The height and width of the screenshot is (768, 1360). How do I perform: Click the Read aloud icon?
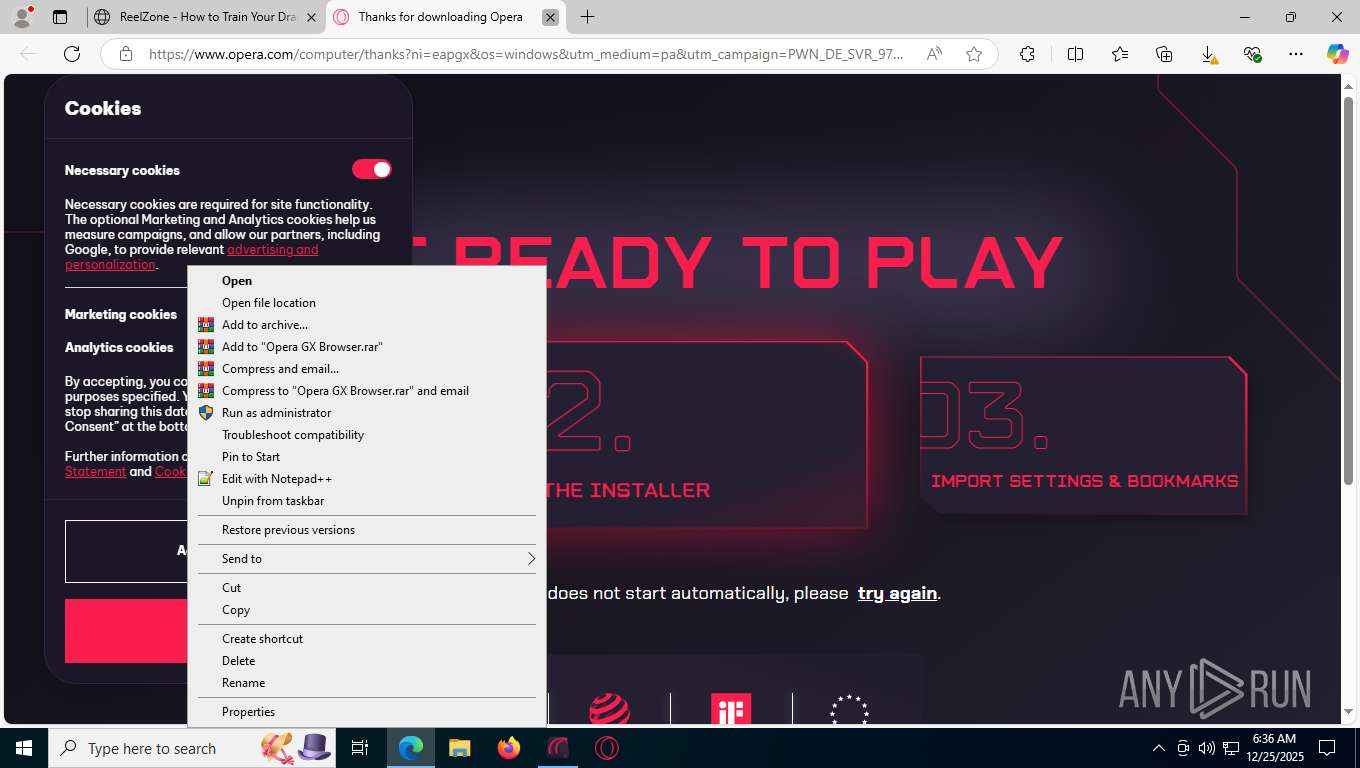(x=934, y=54)
